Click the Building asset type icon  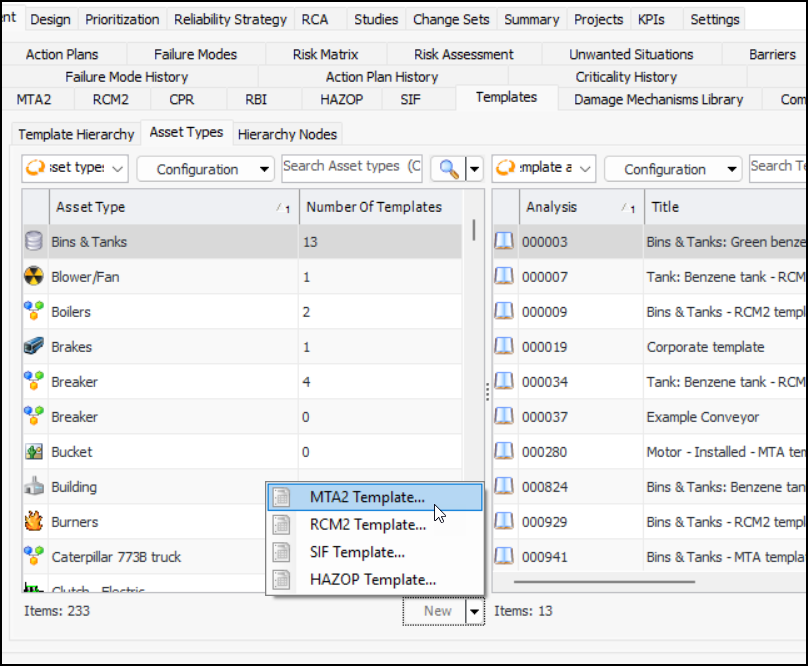[x=35, y=487]
